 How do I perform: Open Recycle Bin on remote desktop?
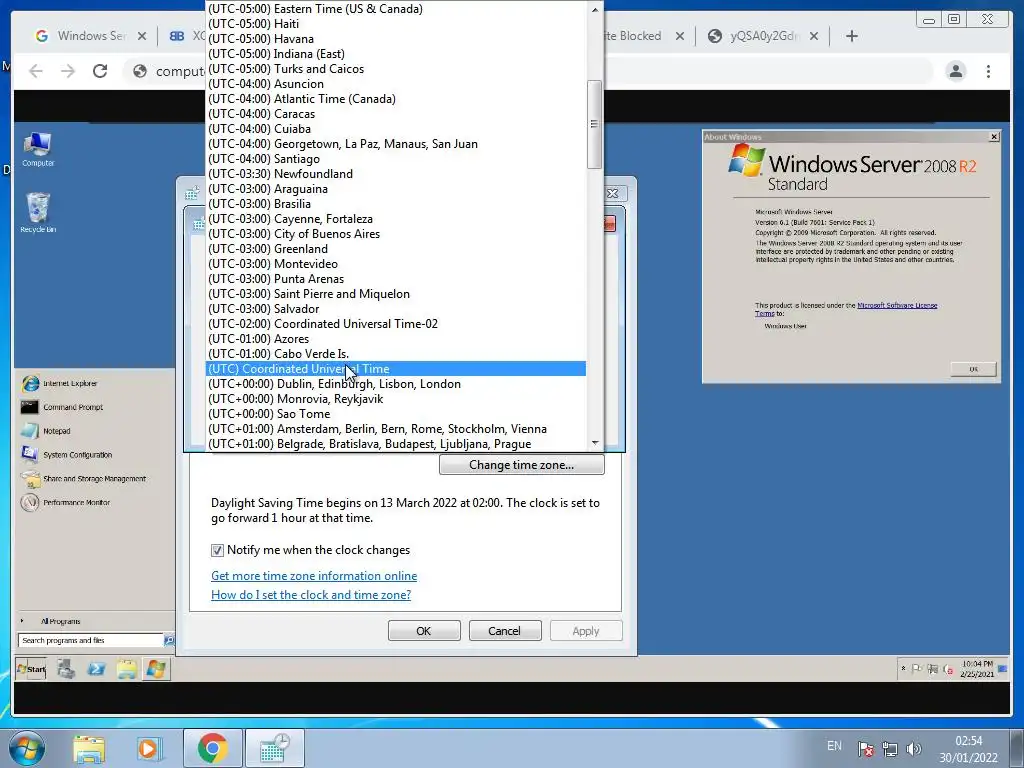(38, 213)
